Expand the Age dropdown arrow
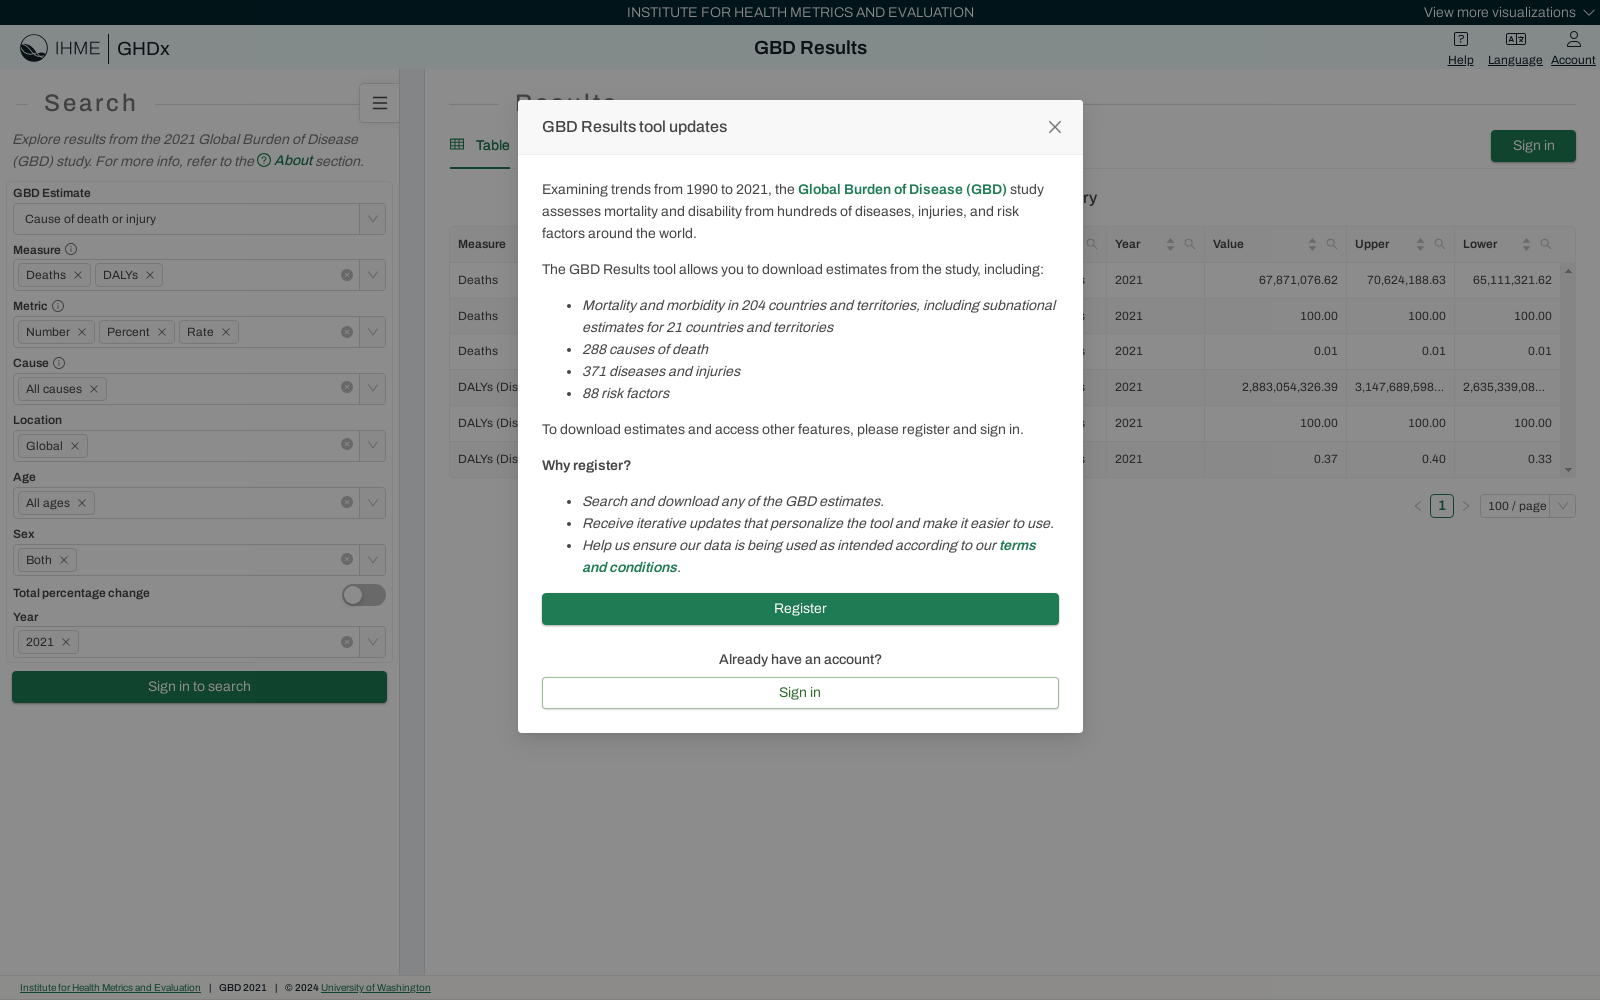Viewport: 1600px width, 1000px height. tap(373, 503)
